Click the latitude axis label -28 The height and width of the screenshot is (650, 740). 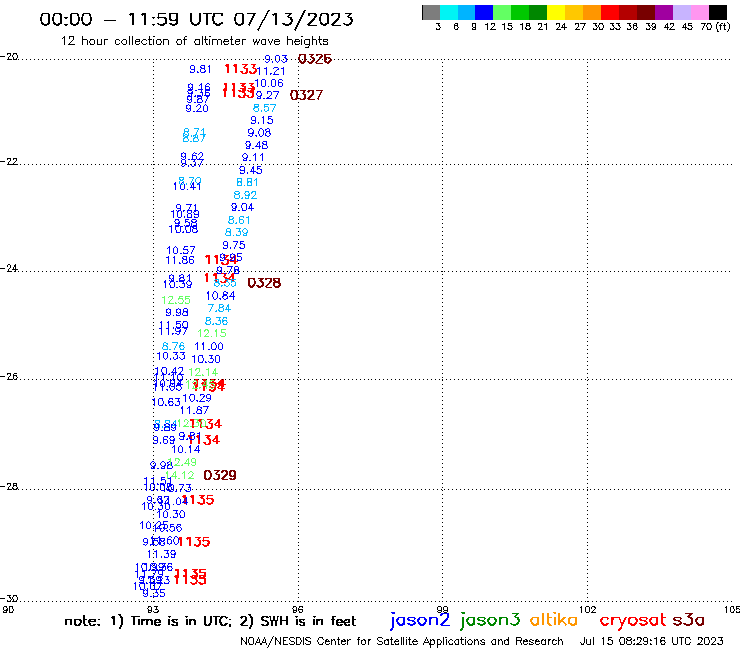click(9, 487)
